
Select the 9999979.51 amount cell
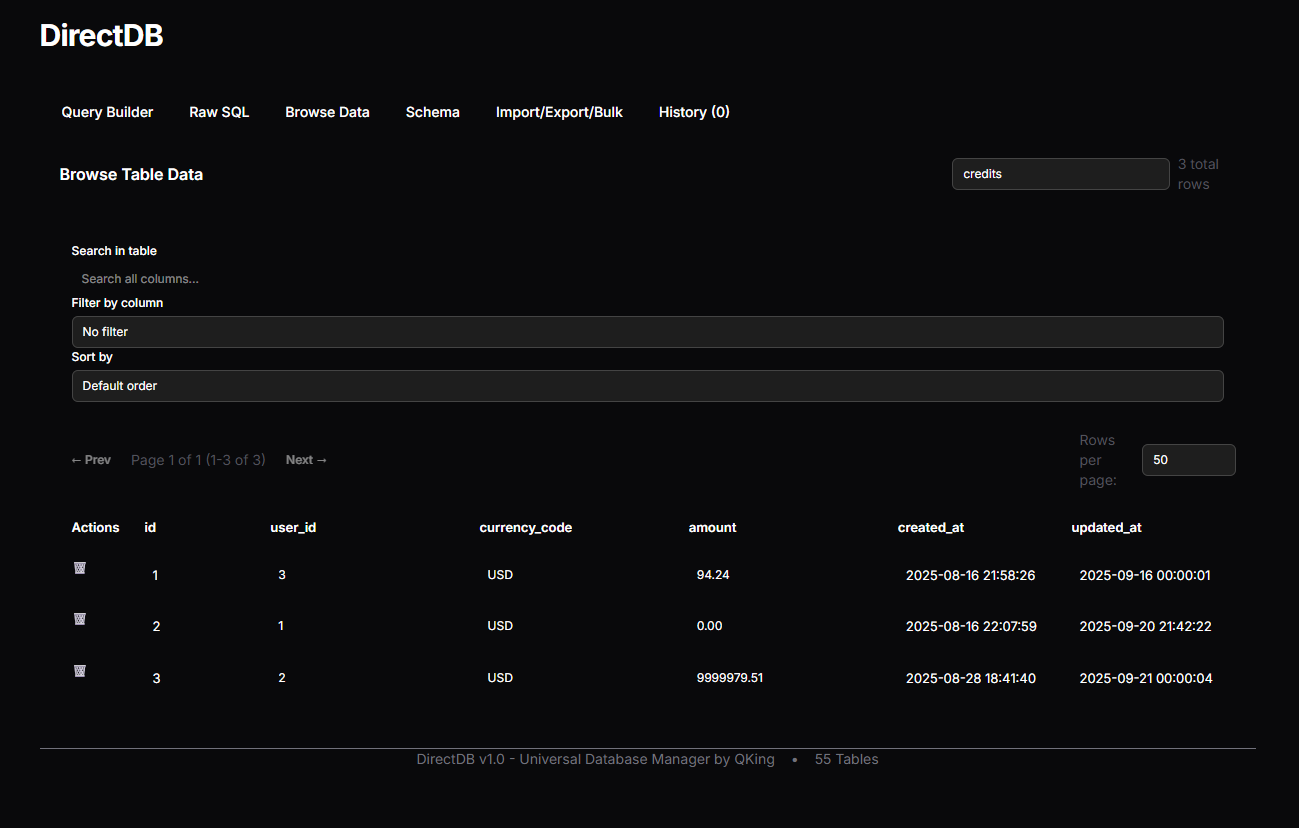(730, 678)
